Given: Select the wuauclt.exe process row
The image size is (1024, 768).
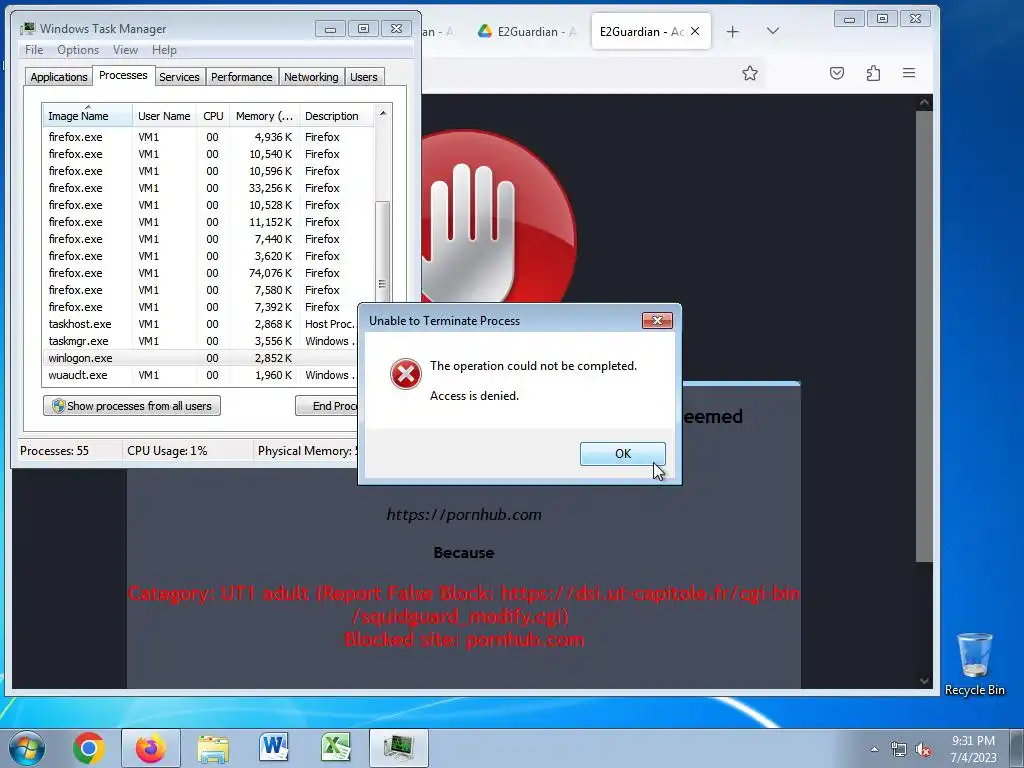Looking at the screenshot, I should (201, 375).
